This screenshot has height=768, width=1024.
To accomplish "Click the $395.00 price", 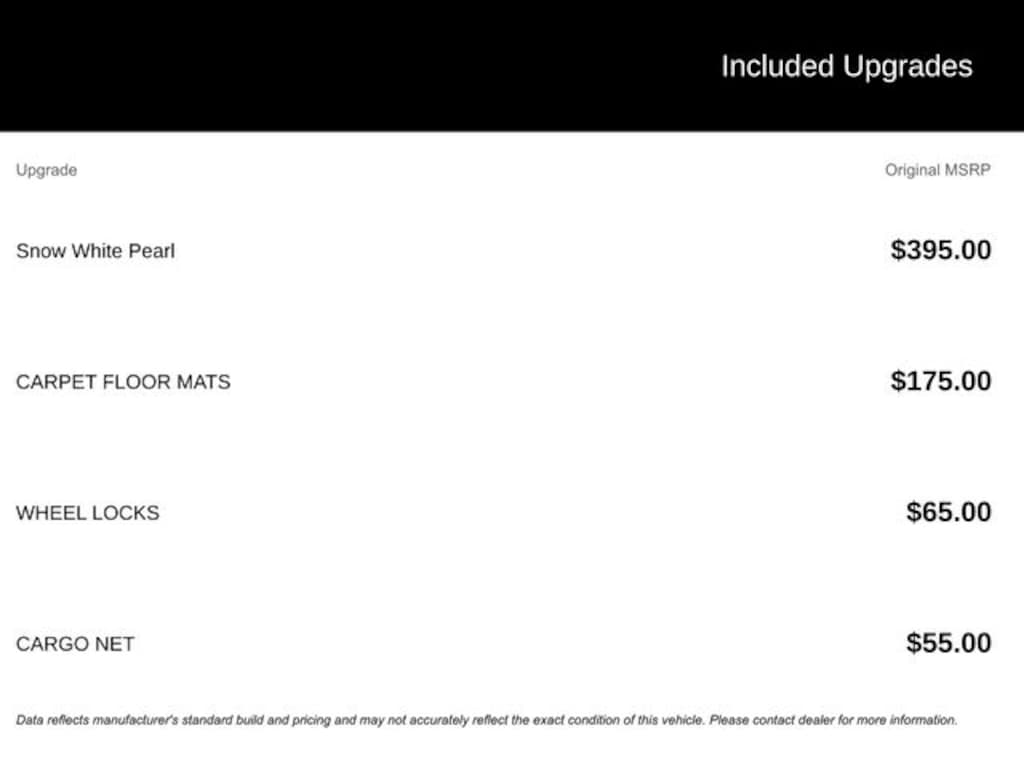I will point(940,250).
